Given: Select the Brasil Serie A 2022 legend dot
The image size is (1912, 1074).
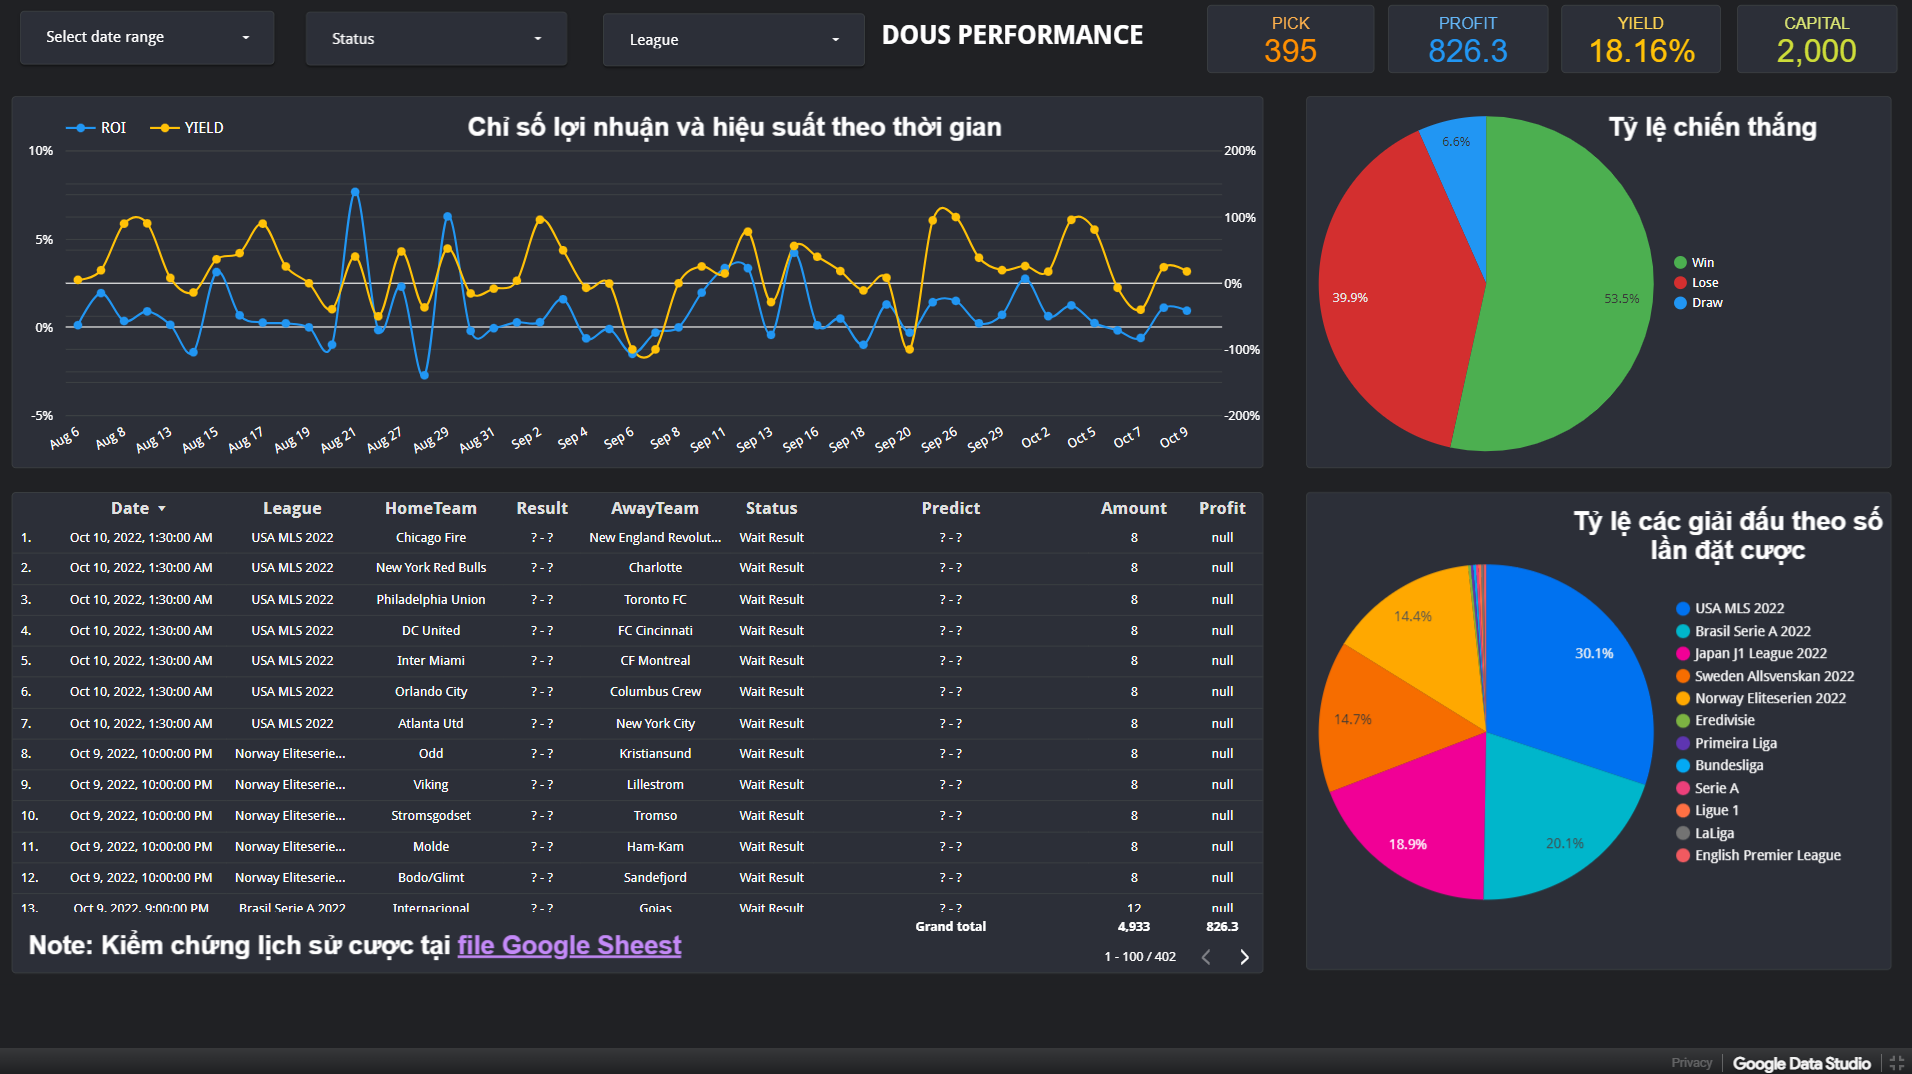Looking at the screenshot, I should pos(1683,631).
